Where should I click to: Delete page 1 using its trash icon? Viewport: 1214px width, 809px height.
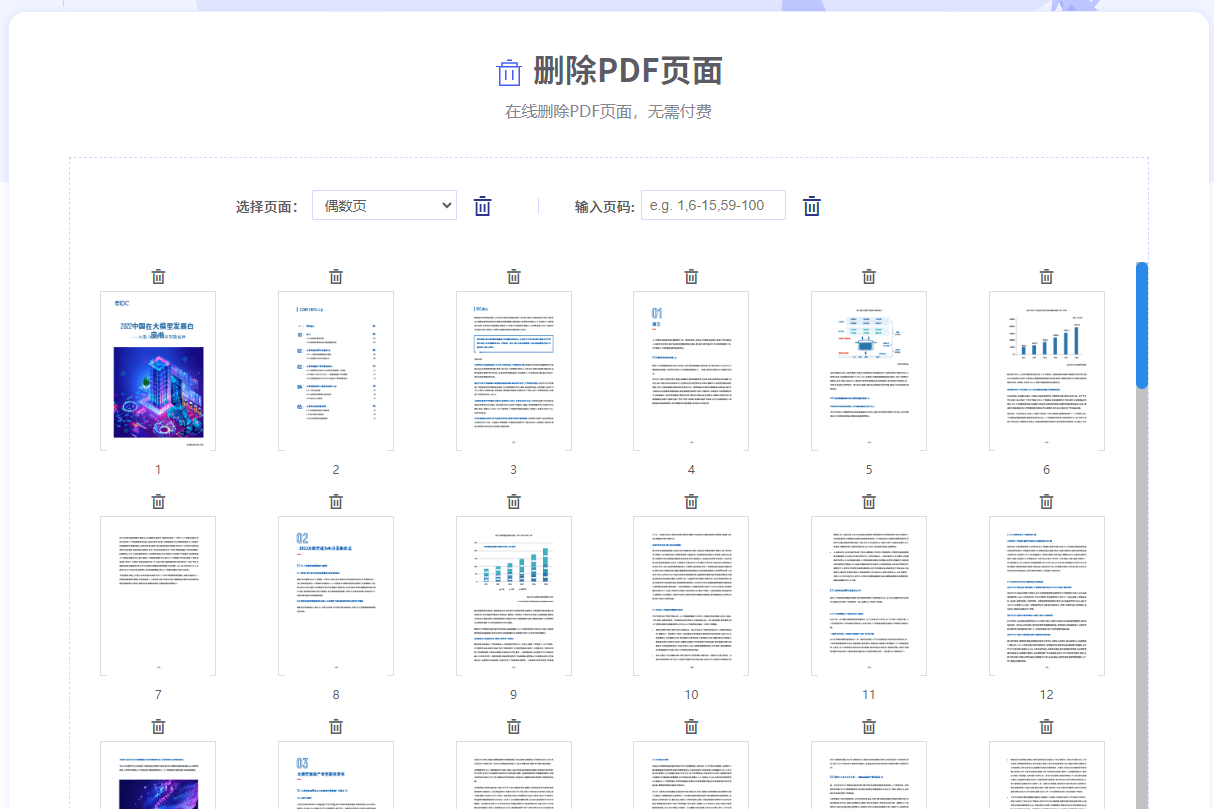click(x=157, y=275)
